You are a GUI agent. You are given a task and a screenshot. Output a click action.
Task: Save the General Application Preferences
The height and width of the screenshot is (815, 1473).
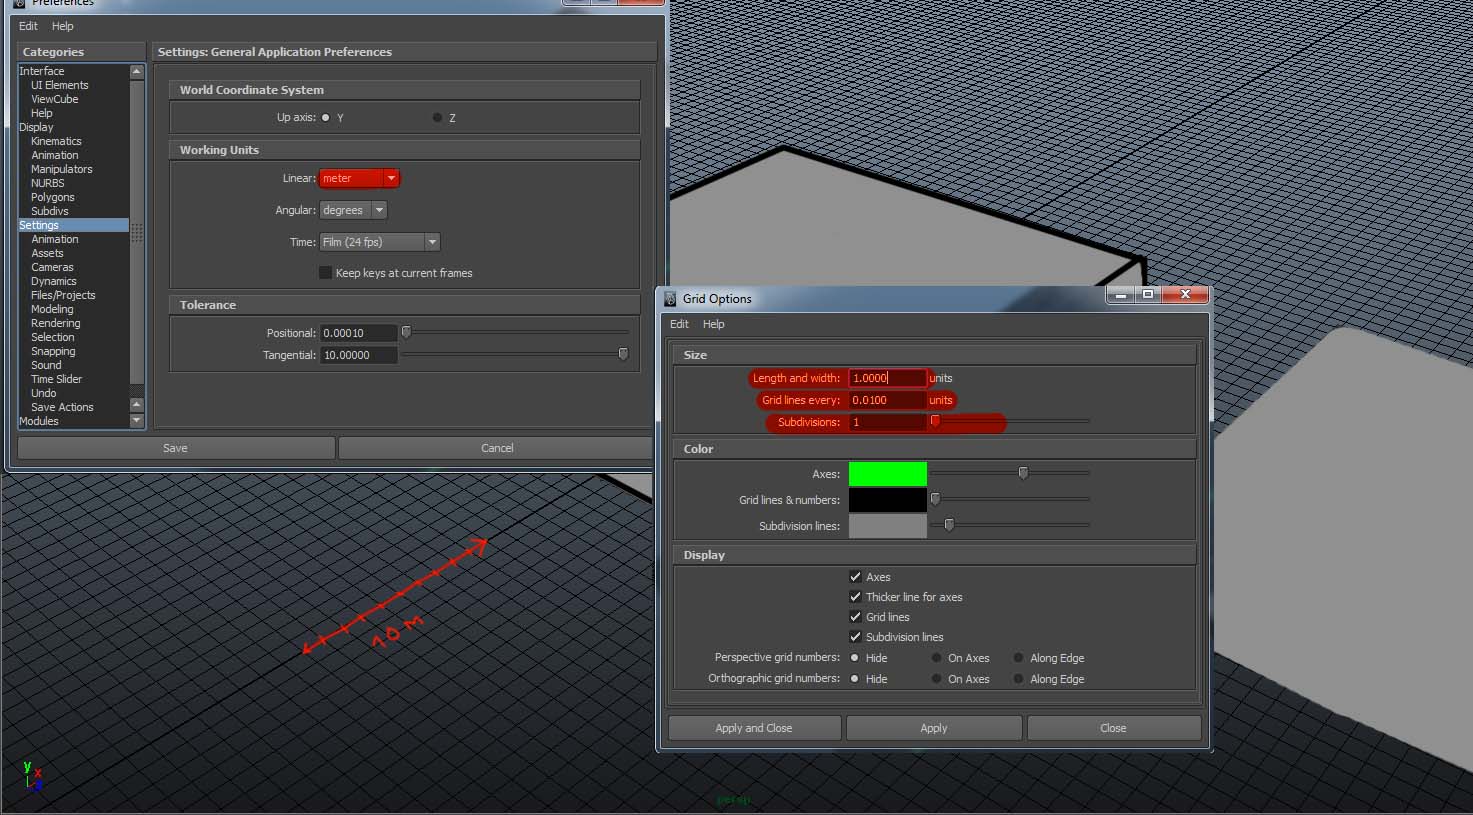coord(175,447)
